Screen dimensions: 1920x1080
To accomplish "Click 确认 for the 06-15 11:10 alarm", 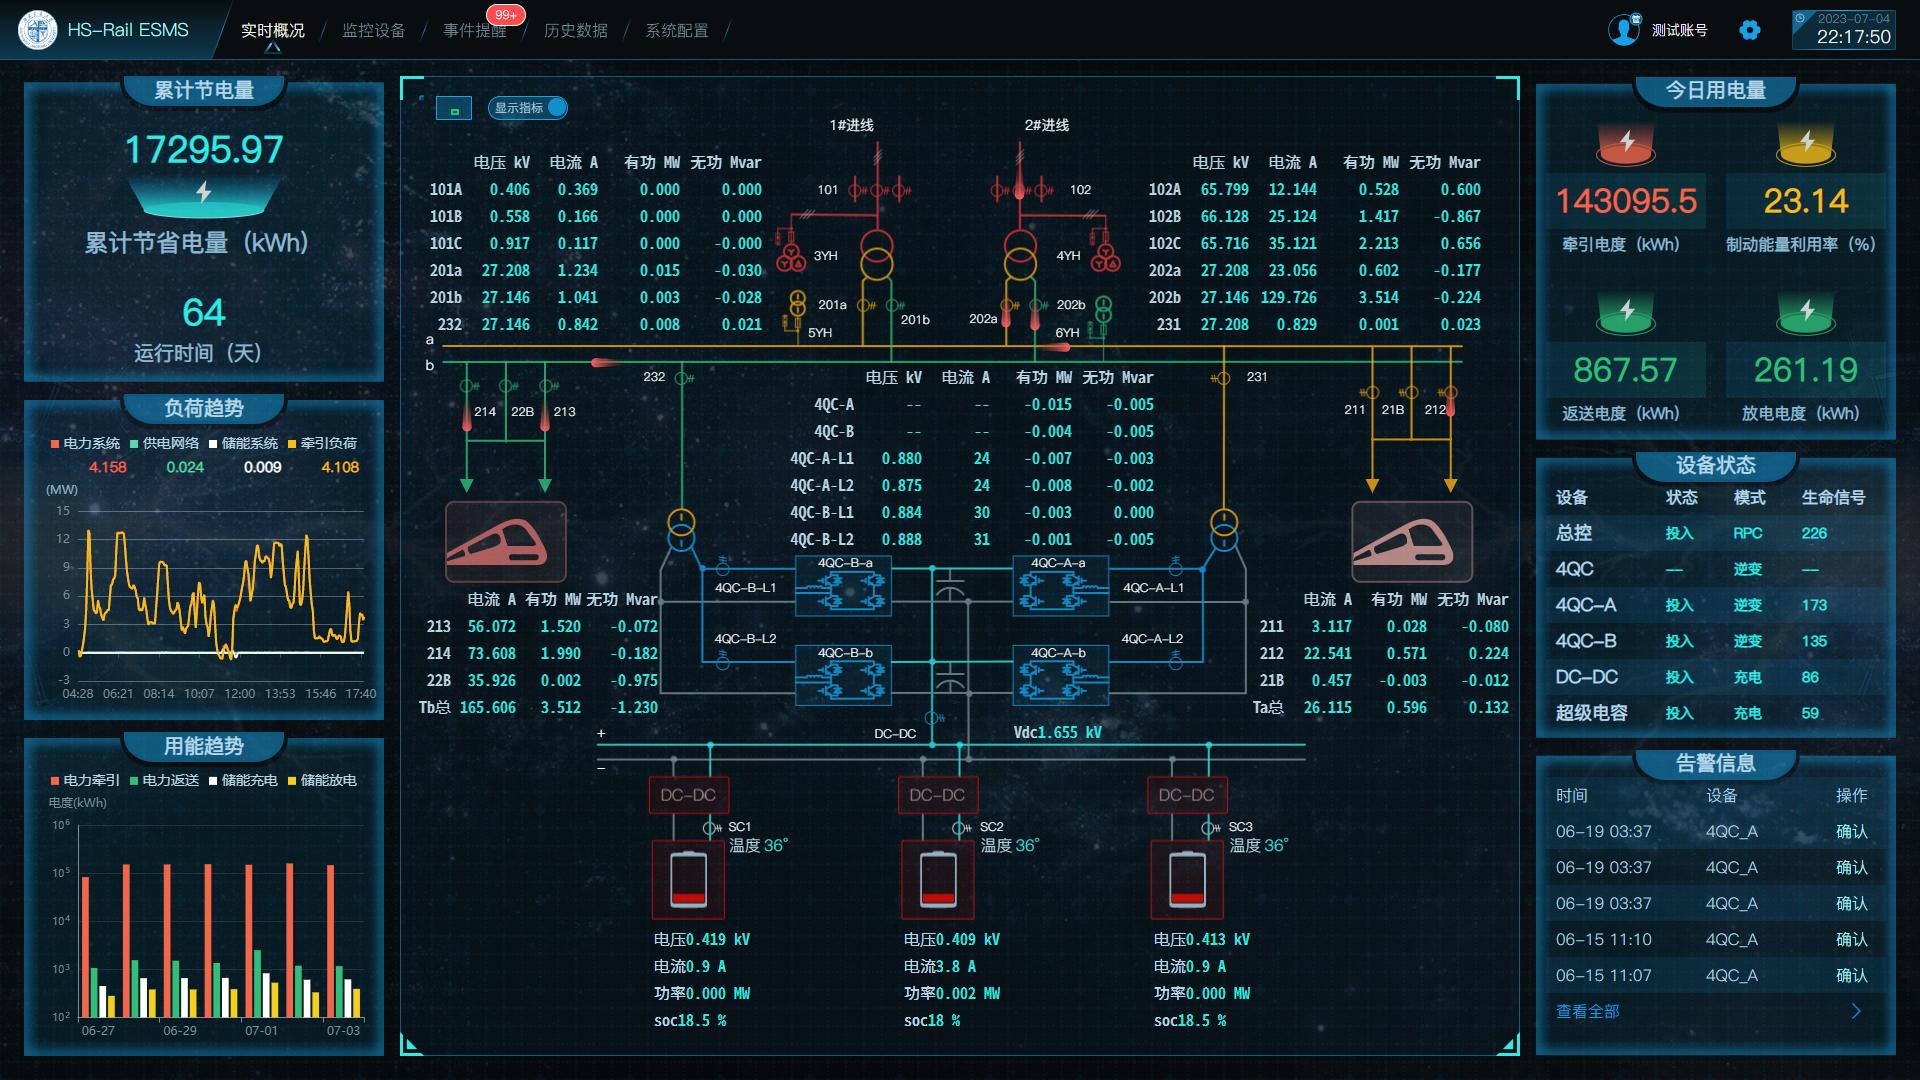I will click(1851, 939).
